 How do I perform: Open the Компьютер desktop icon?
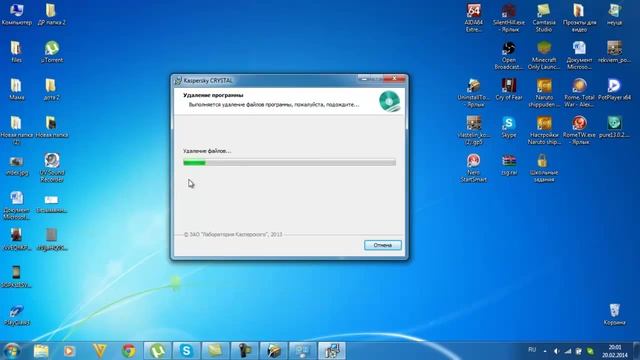16,14
